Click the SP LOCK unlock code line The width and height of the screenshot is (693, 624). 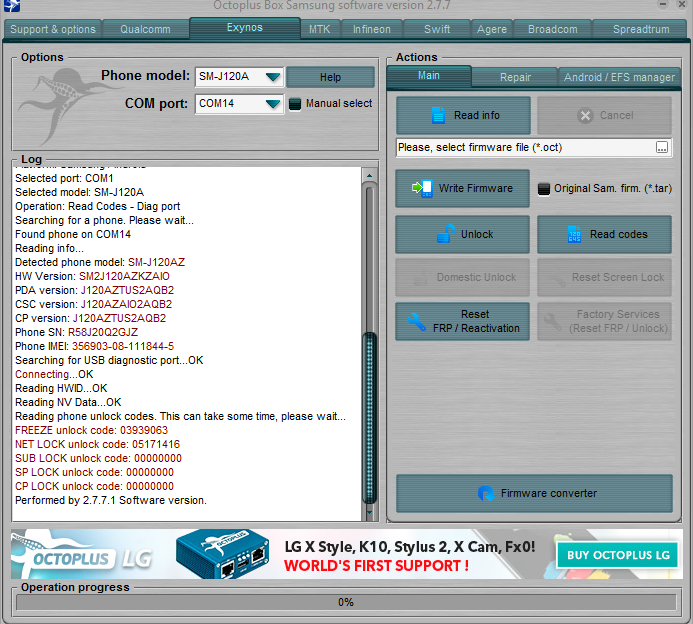[x=95, y=472]
